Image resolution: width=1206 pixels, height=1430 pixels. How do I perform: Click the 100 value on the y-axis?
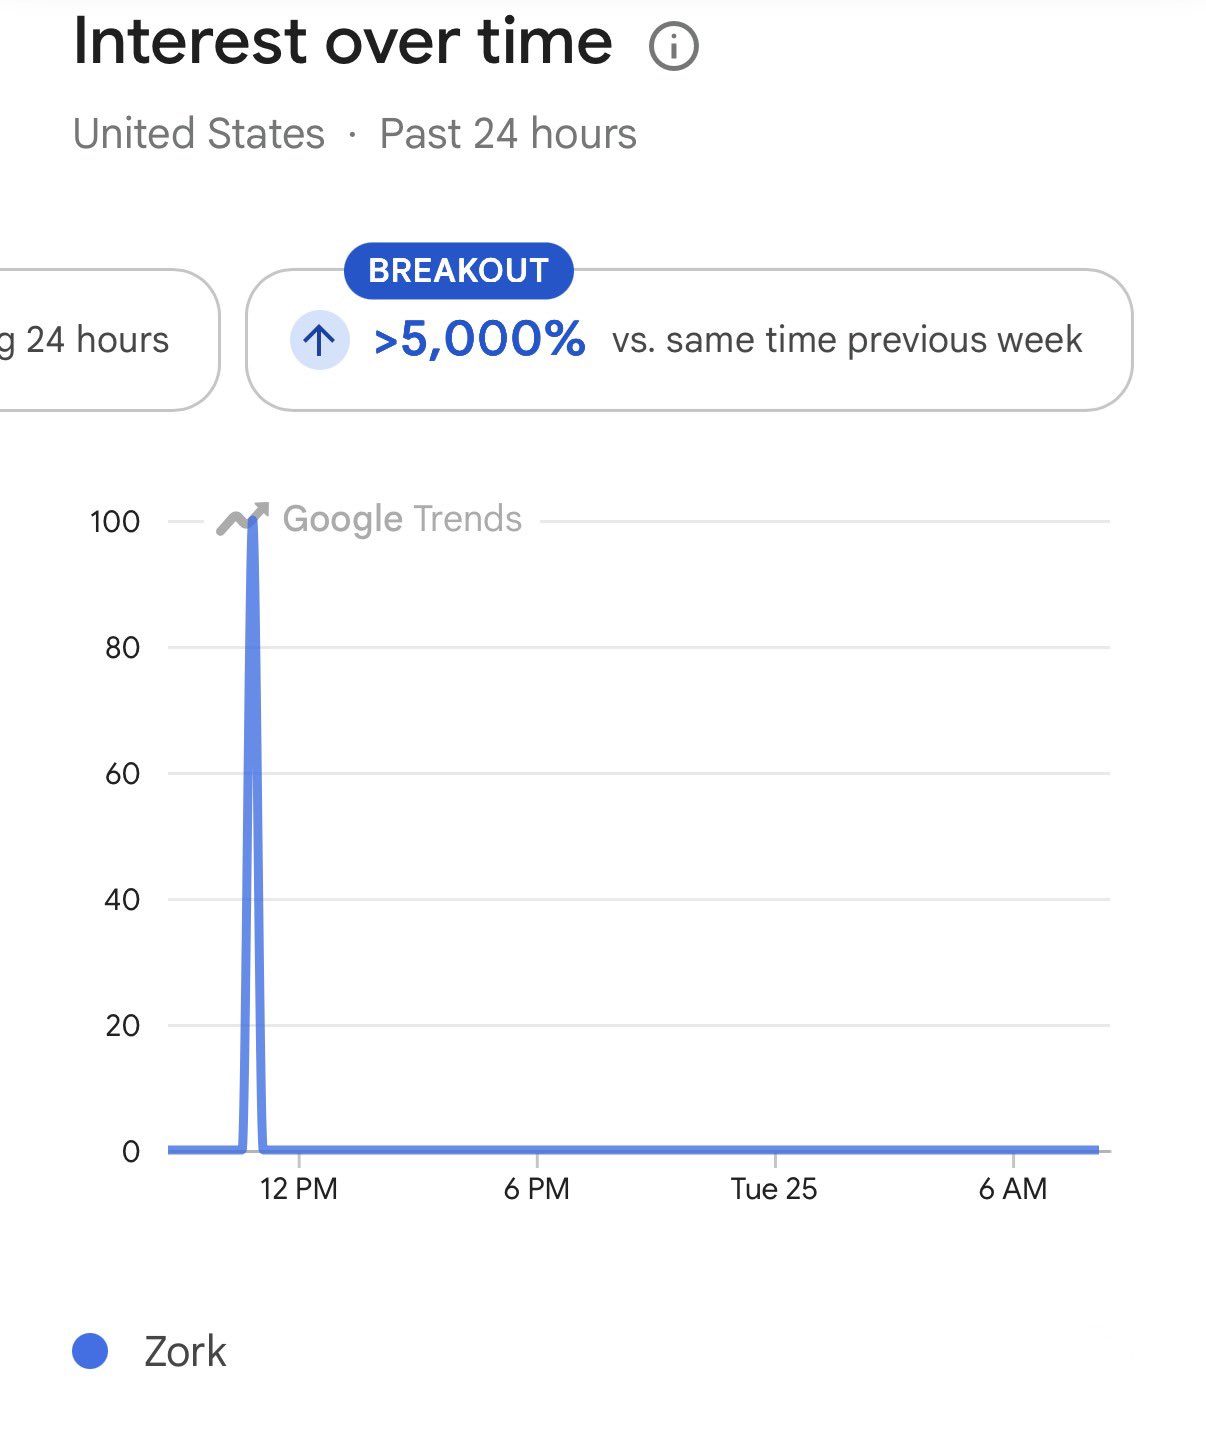[115, 521]
